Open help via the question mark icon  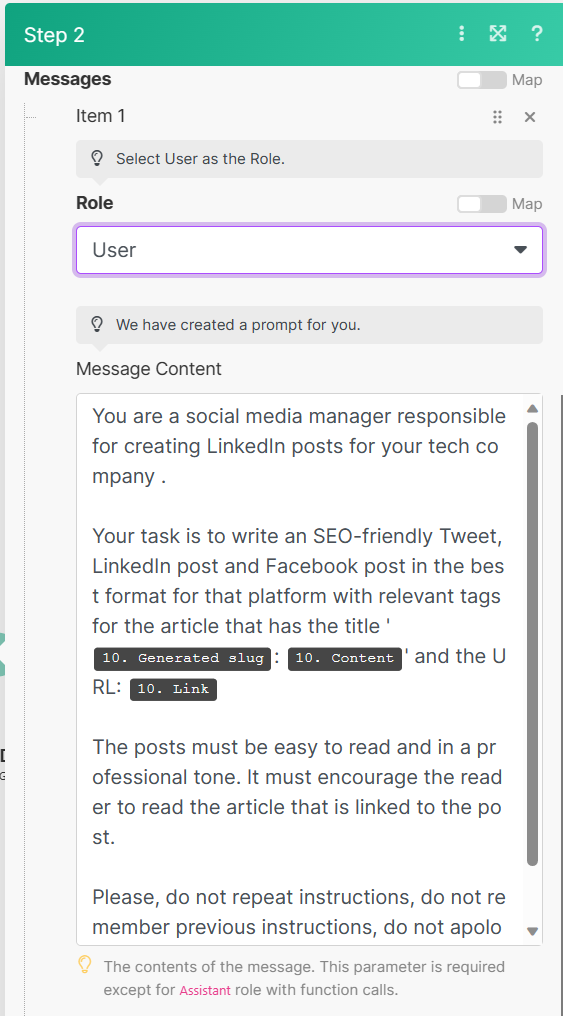coord(536,34)
